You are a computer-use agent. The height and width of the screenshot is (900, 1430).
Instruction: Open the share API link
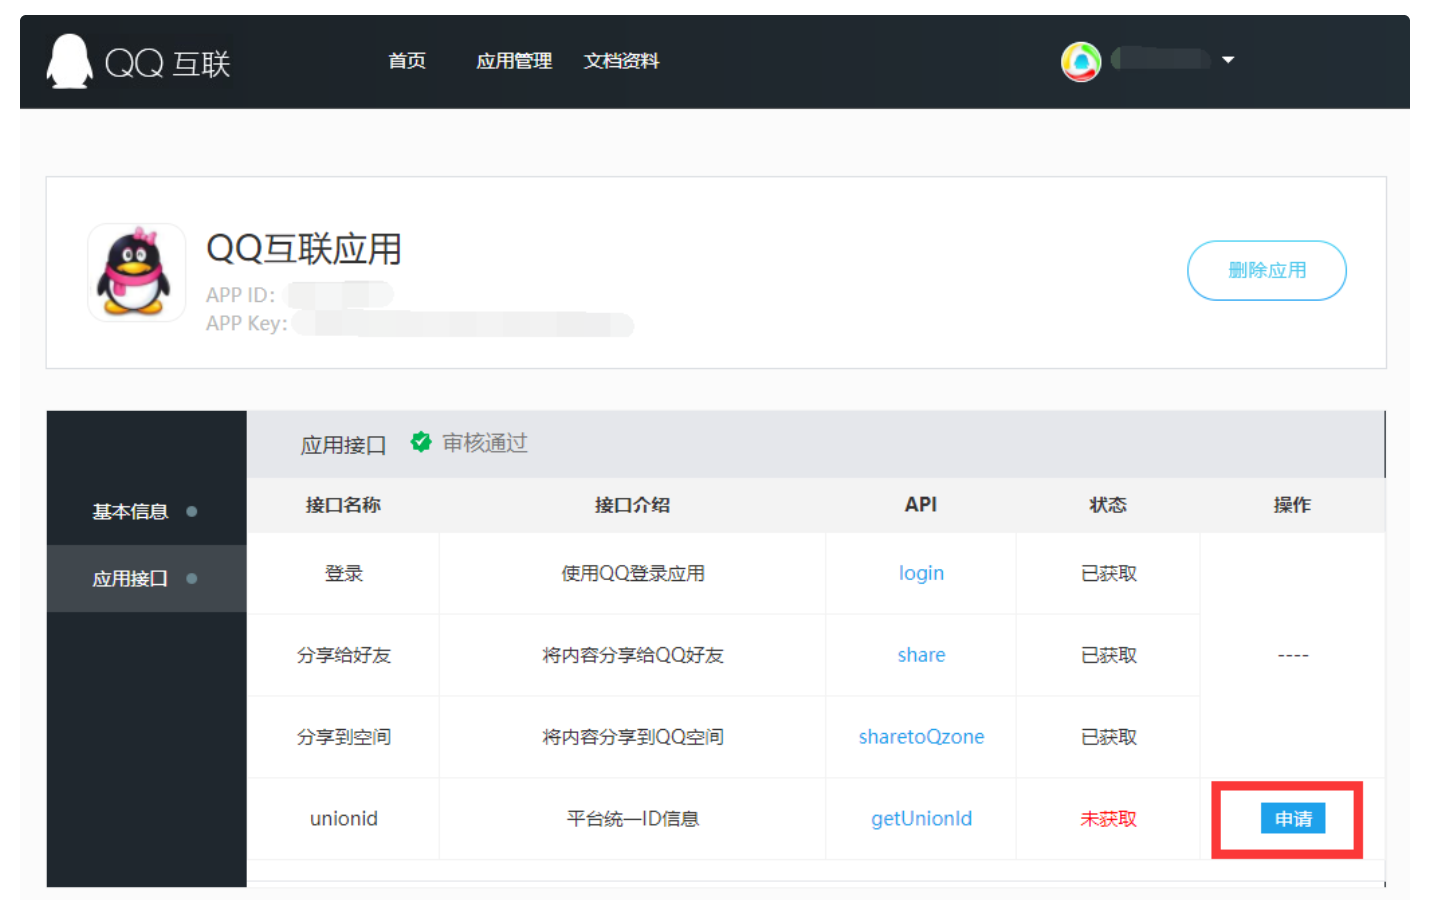coord(921,655)
